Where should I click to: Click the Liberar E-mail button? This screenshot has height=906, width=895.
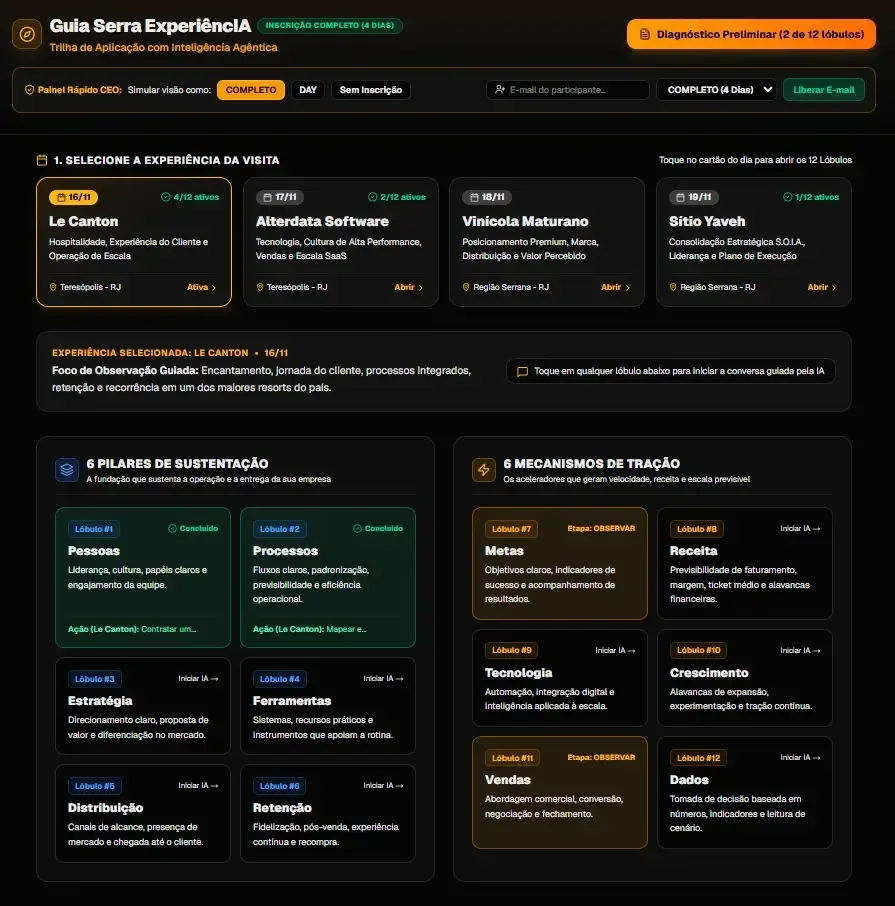tap(823, 90)
